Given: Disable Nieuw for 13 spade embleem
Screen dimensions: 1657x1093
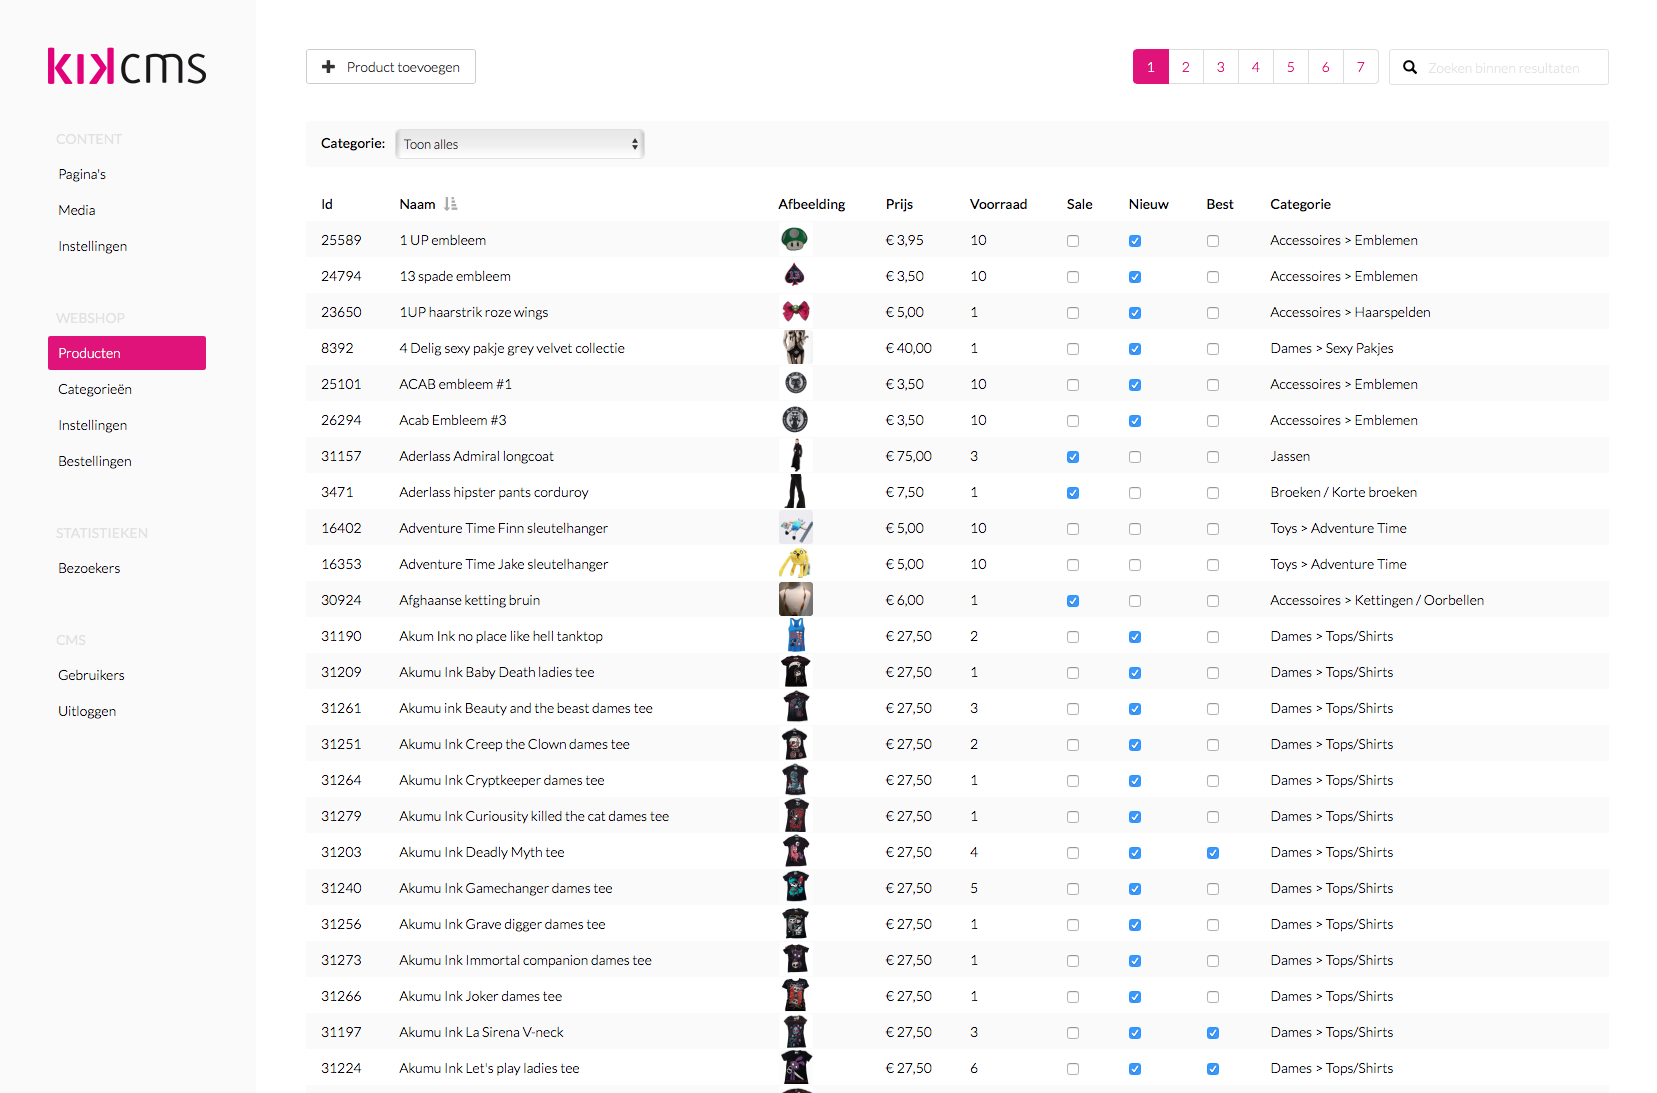Looking at the screenshot, I should coord(1134,276).
